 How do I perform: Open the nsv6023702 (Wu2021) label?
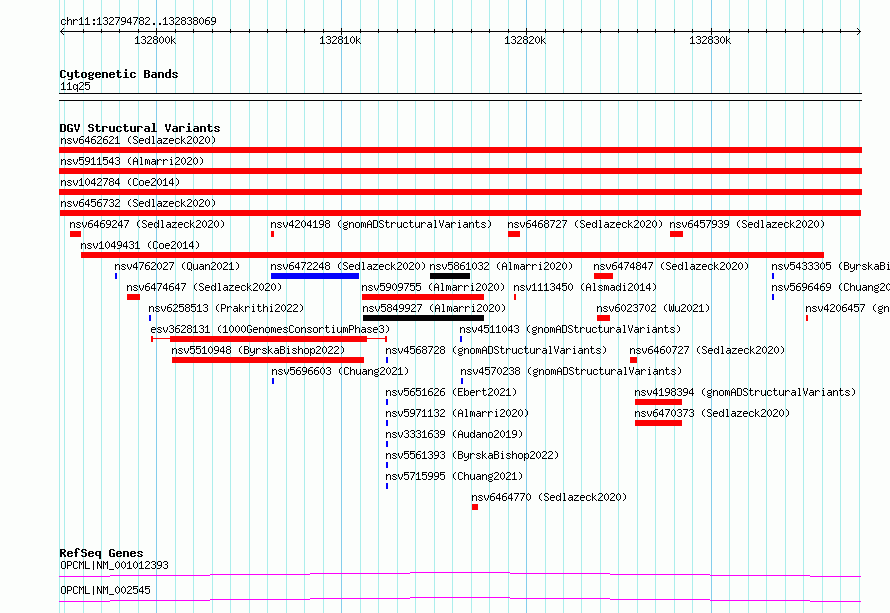pos(653,308)
